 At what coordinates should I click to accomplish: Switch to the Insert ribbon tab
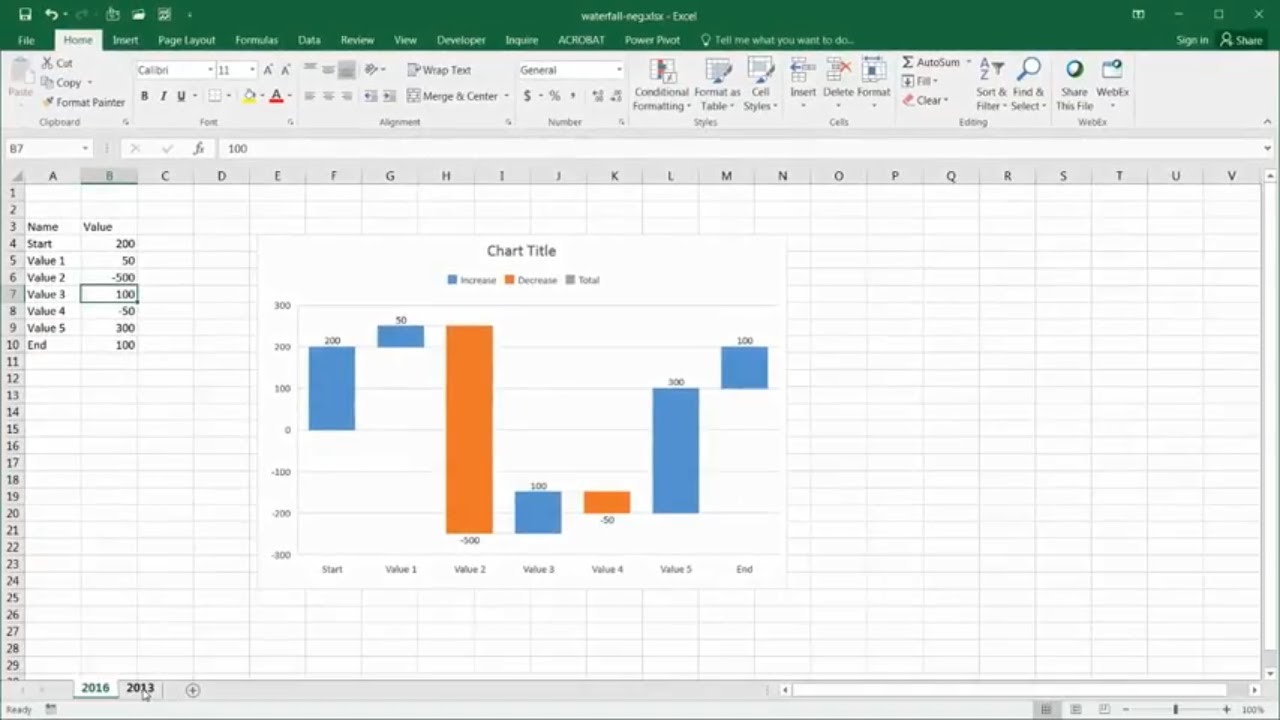tap(125, 40)
